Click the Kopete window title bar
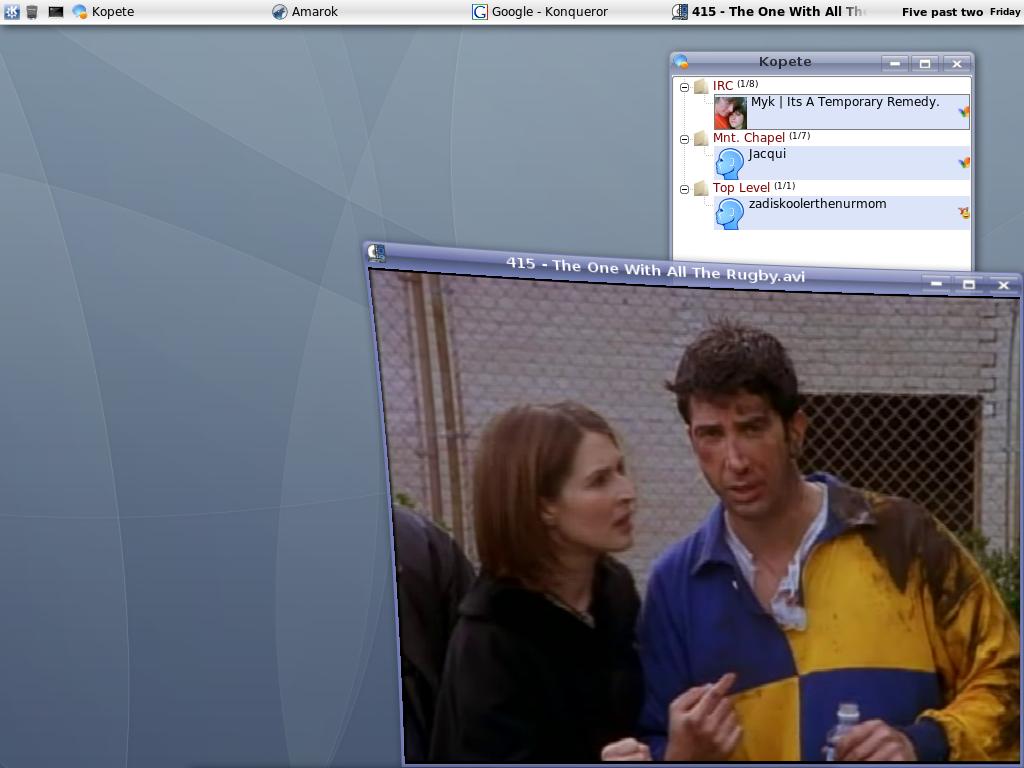 tap(785, 61)
